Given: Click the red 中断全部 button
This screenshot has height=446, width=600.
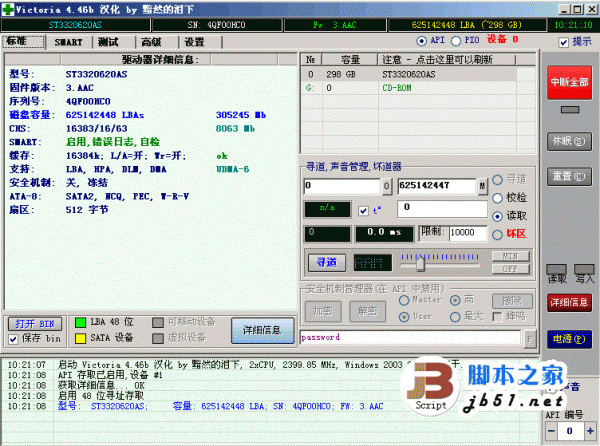Looking at the screenshot, I should [569, 82].
